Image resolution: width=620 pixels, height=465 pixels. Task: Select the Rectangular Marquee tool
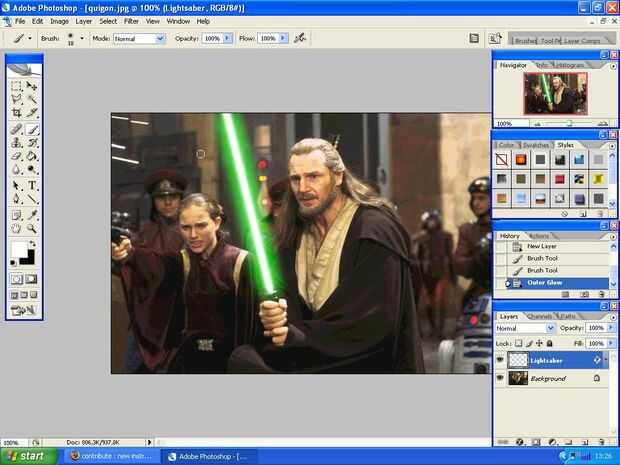pos(16,86)
